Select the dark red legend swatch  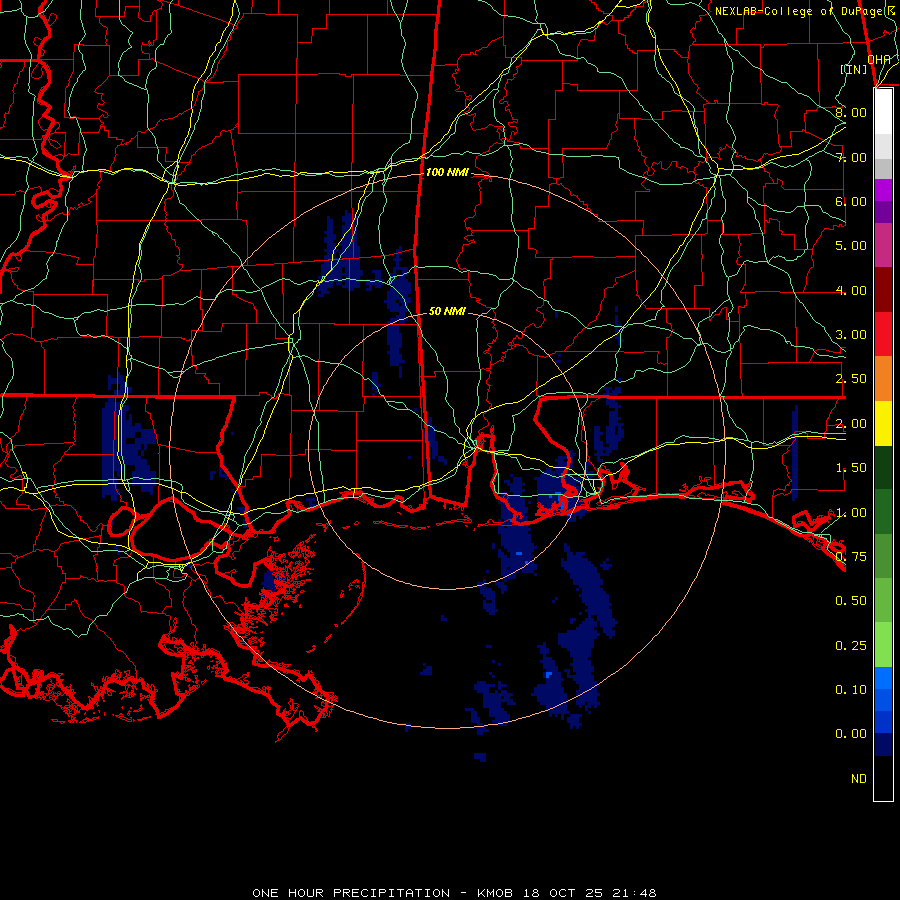(x=883, y=290)
